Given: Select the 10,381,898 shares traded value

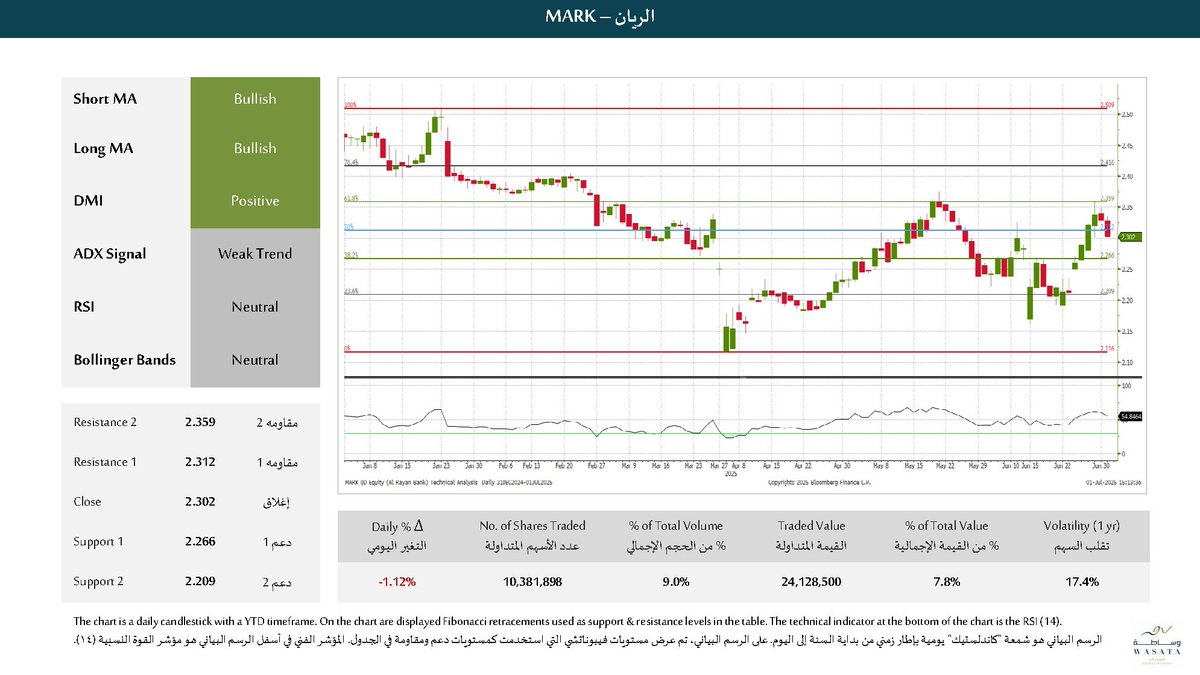Looking at the screenshot, I should pyautogui.click(x=532, y=580).
